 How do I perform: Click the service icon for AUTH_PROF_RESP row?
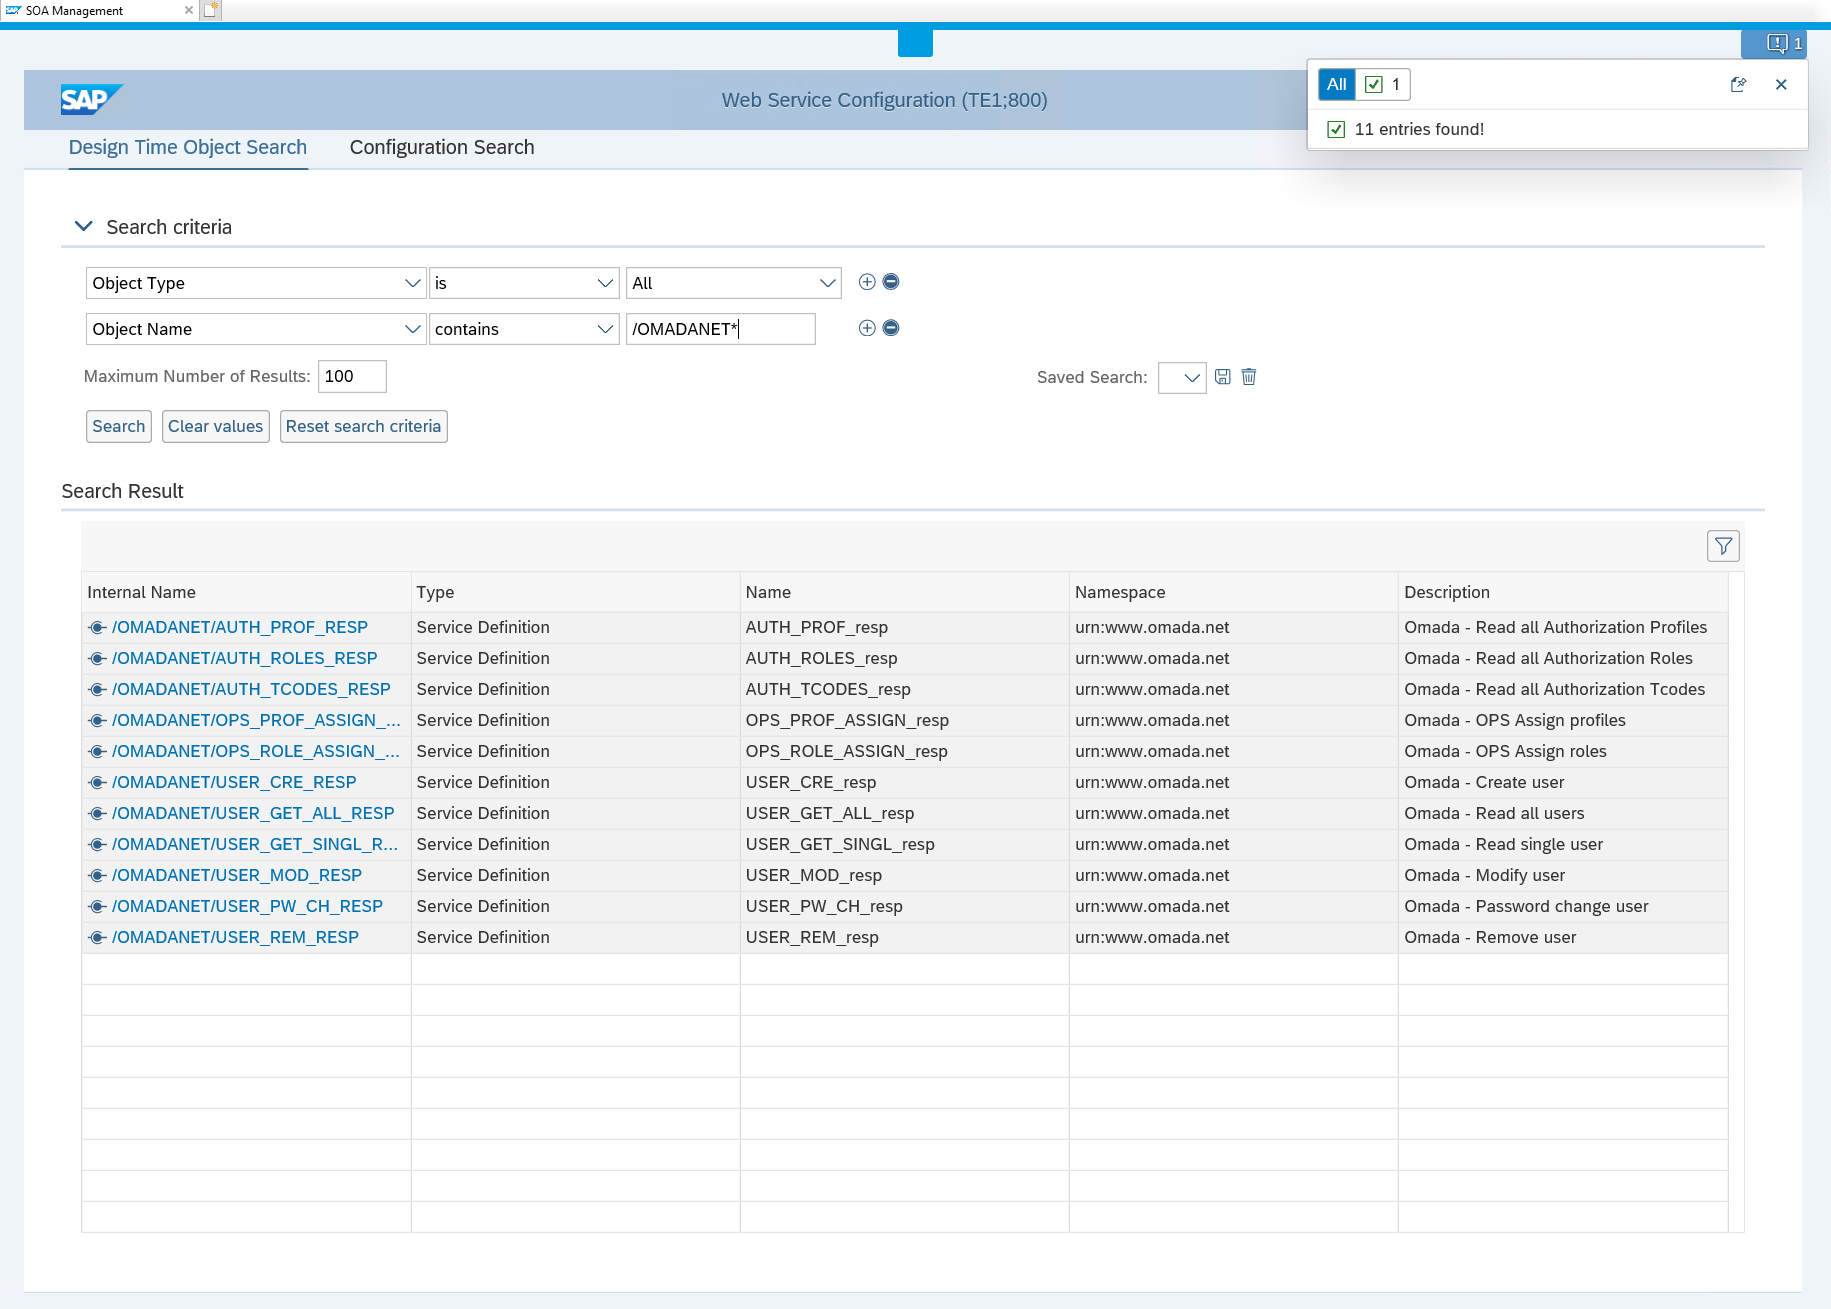point(97,628)
